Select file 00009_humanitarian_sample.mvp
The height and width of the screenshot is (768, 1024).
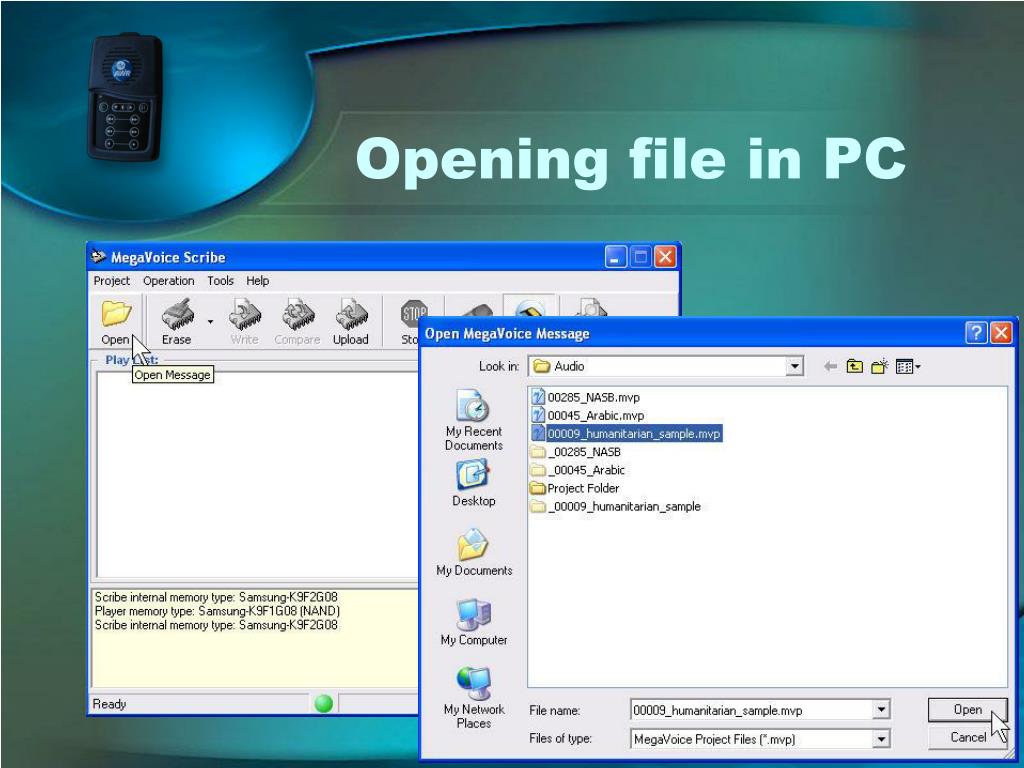click(626, 434)
